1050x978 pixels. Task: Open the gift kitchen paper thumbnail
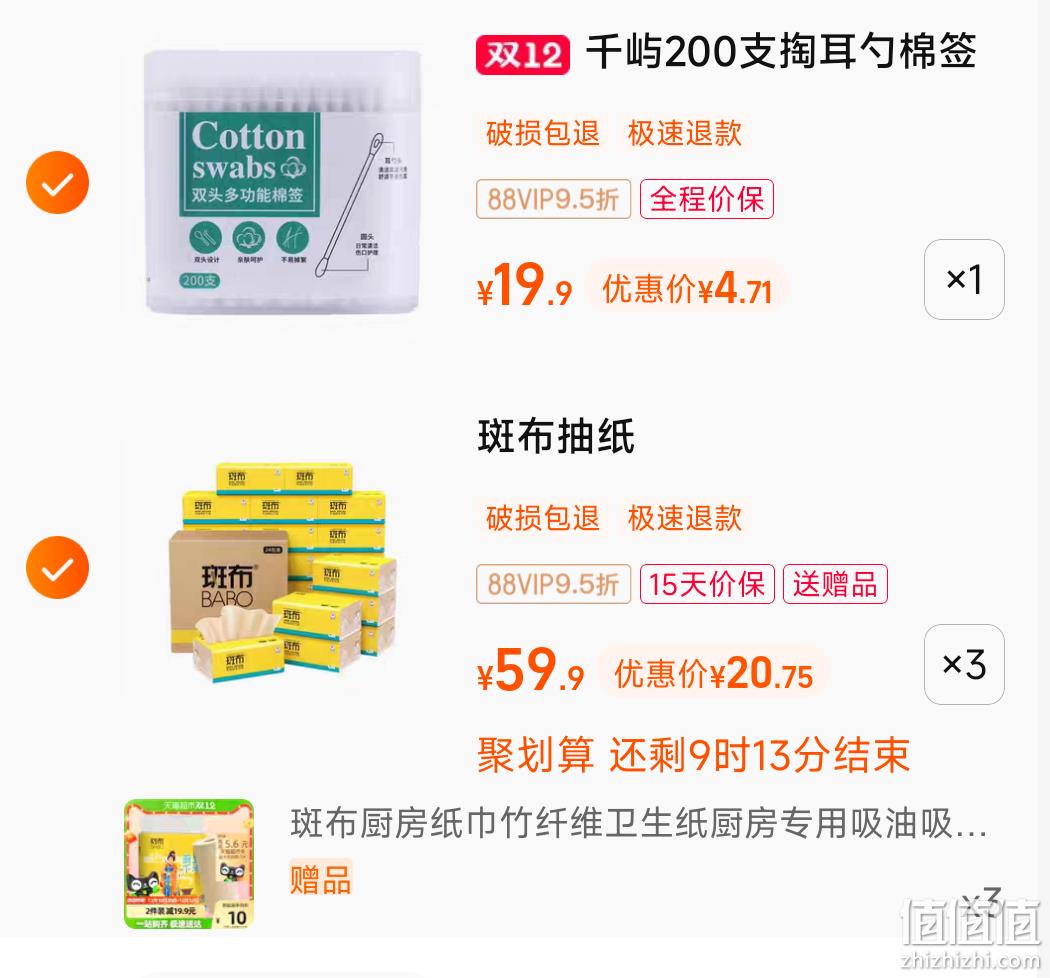[189, 863]
